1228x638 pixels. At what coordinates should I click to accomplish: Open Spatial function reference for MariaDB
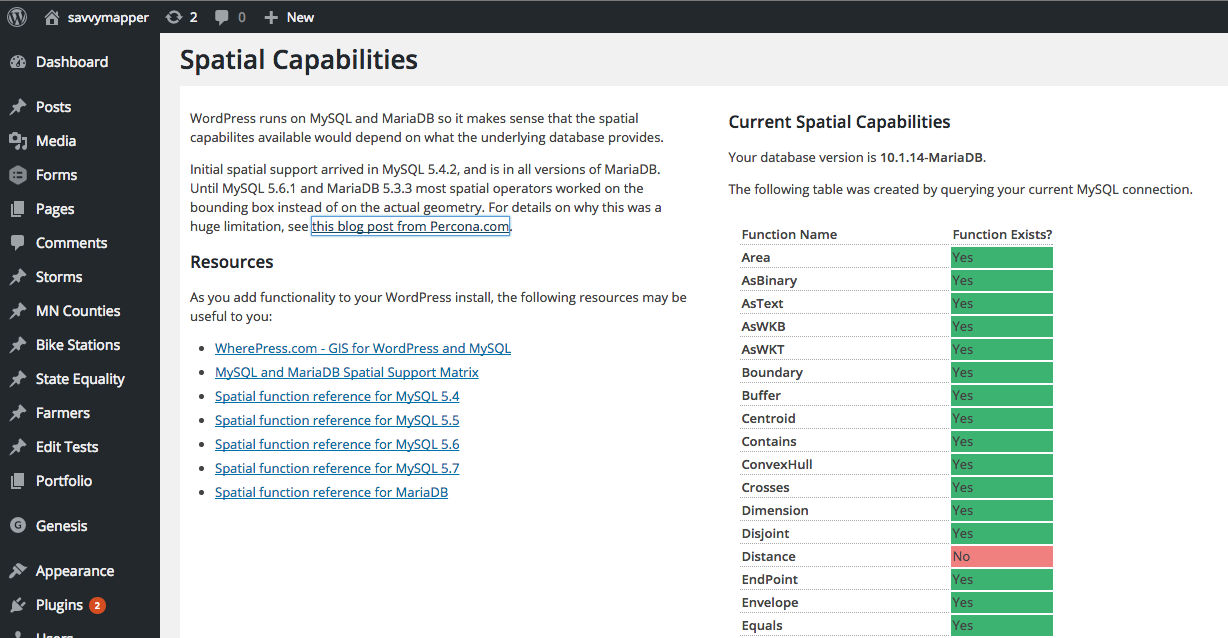(x=331, y=492)
